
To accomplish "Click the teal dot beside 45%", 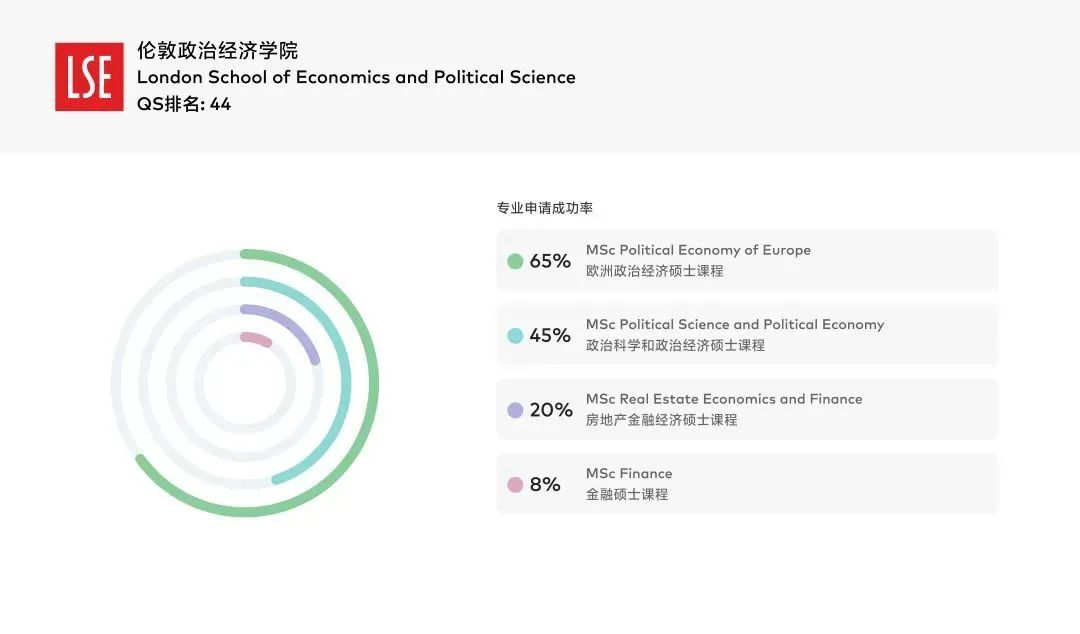I will (x=516, y=336).
